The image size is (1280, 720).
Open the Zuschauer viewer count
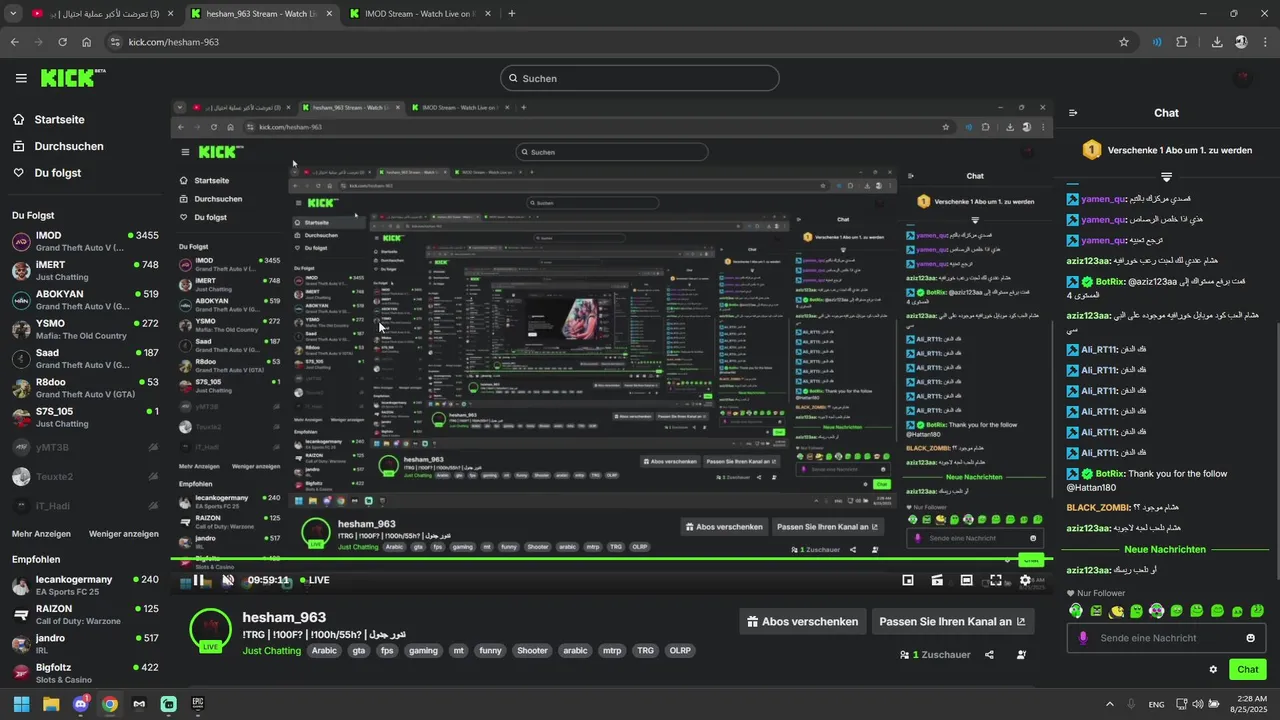(x=936, y=655)
